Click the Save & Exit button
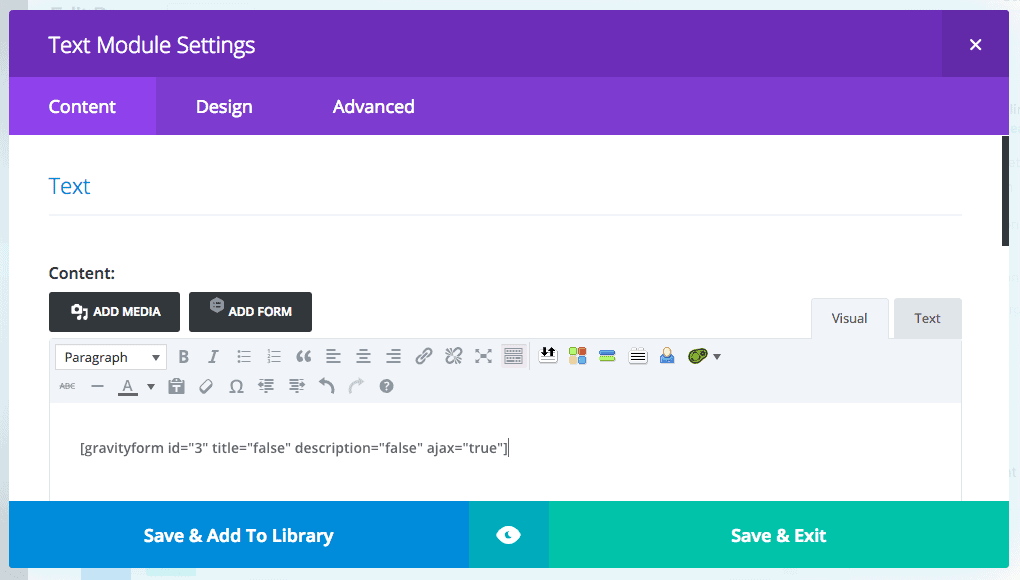The image size is (1020, 580). click(x=779, y=535)
